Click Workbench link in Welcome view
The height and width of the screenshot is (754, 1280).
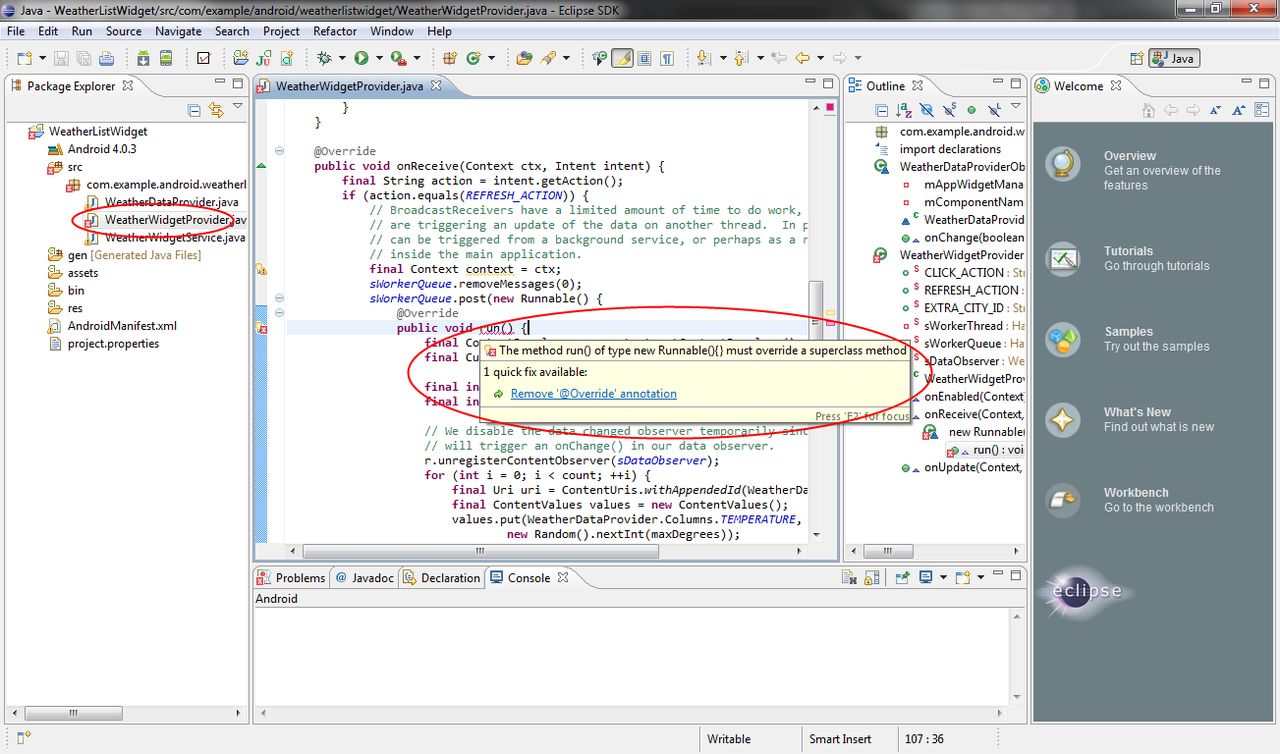(x=1136, y=493)
